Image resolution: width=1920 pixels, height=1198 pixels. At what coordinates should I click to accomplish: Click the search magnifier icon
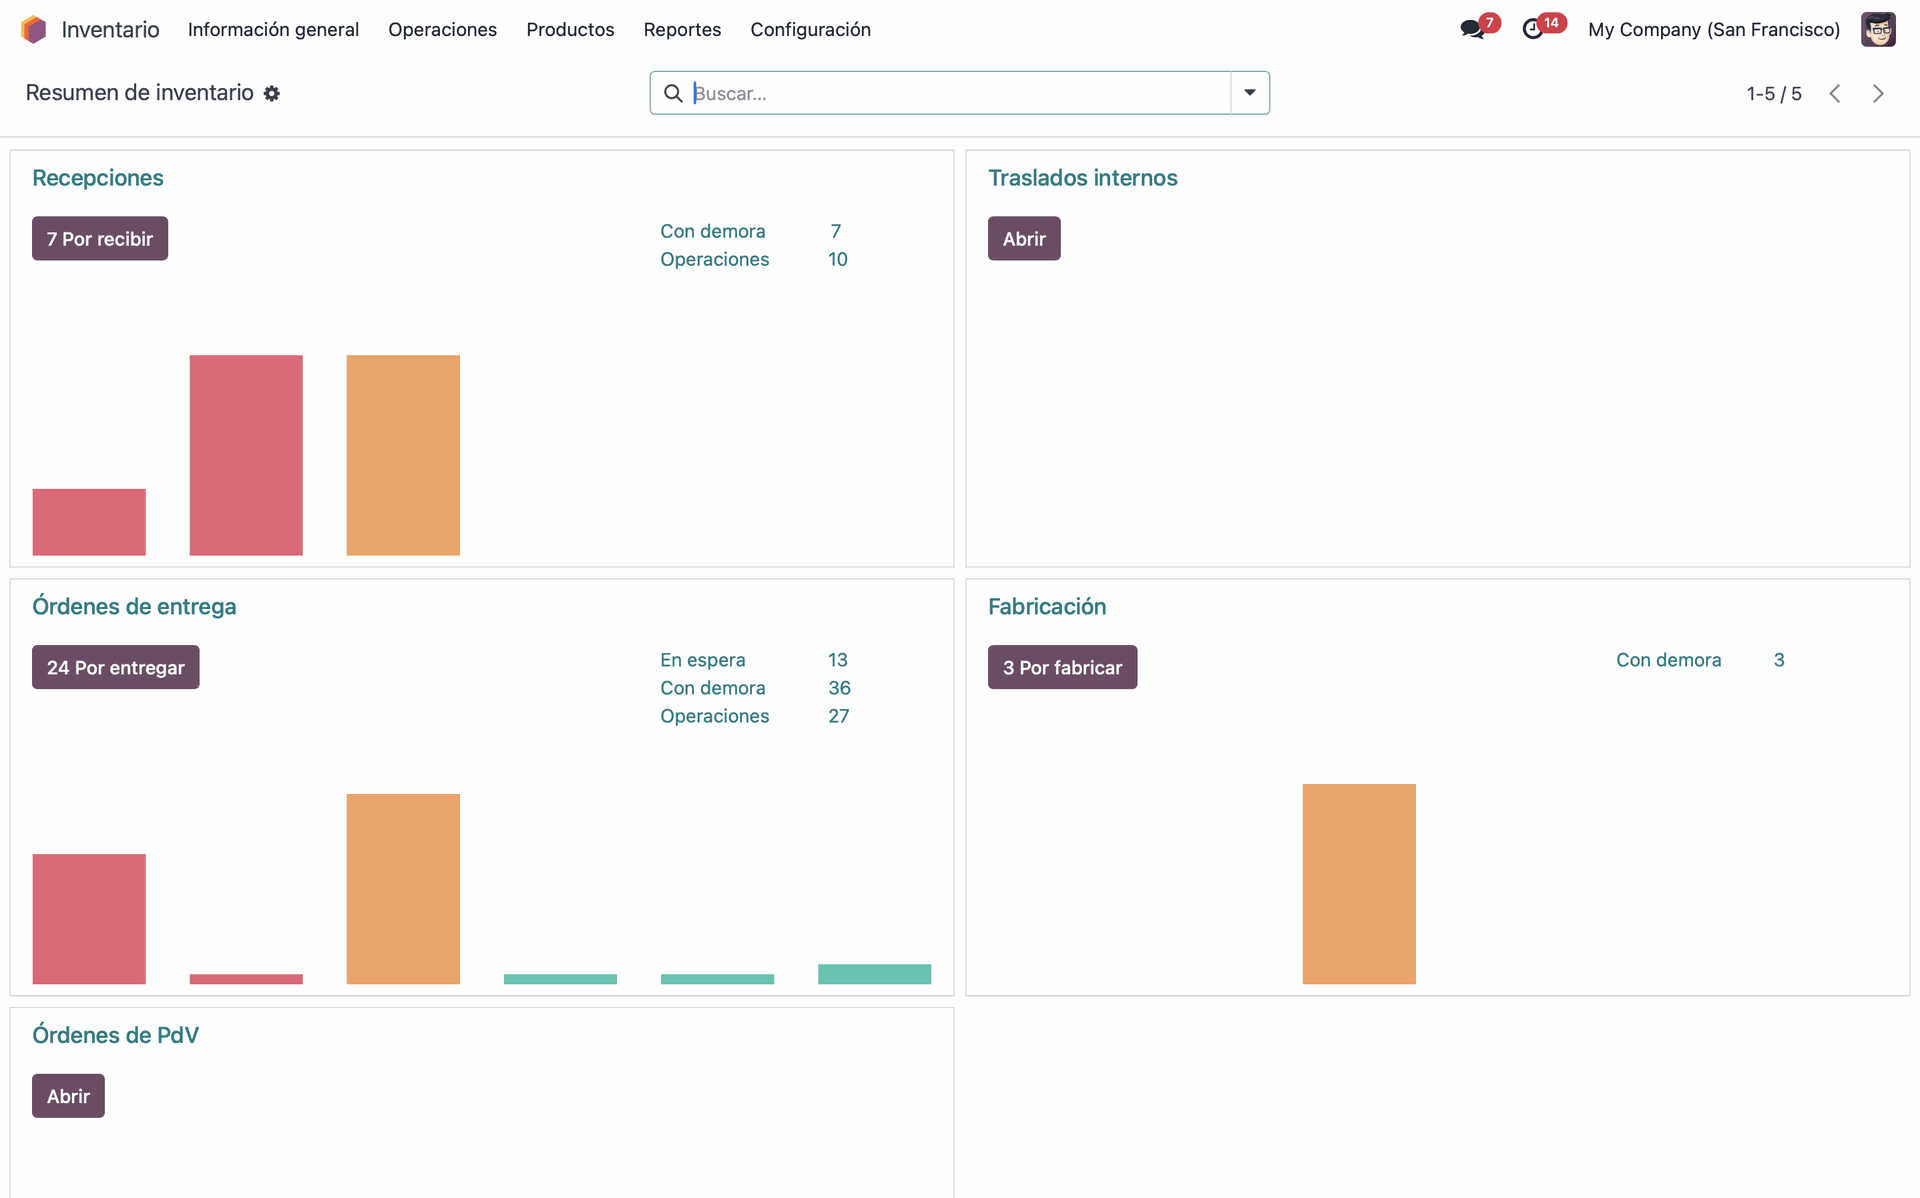click(673, 93)
